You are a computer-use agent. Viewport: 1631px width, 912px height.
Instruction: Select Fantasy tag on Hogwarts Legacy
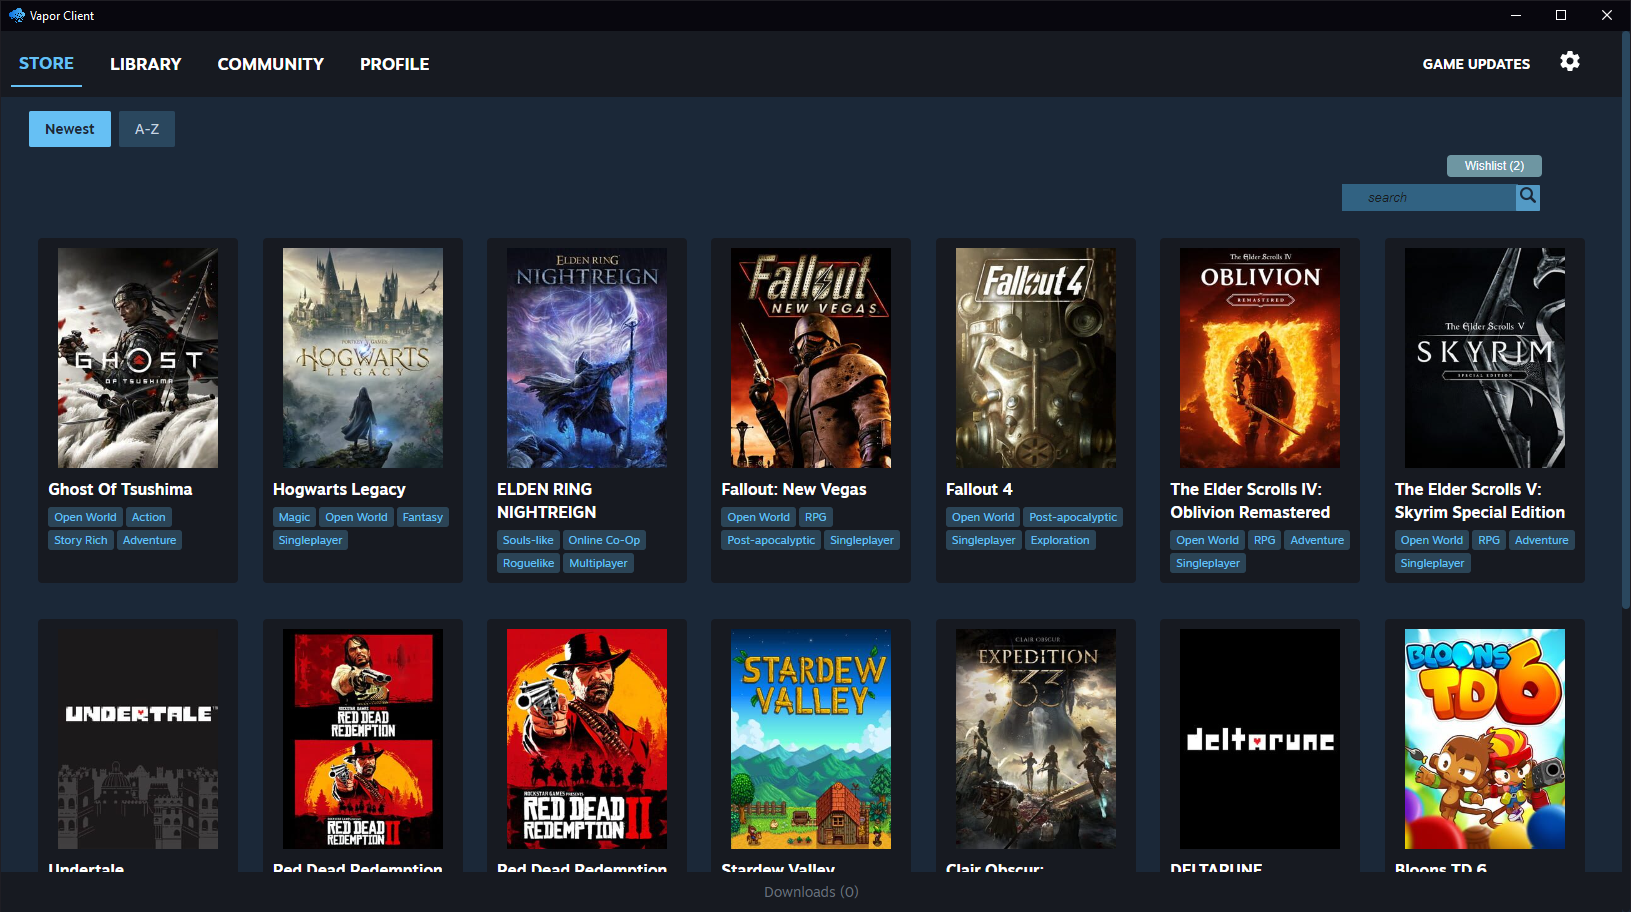coord(423,517)
